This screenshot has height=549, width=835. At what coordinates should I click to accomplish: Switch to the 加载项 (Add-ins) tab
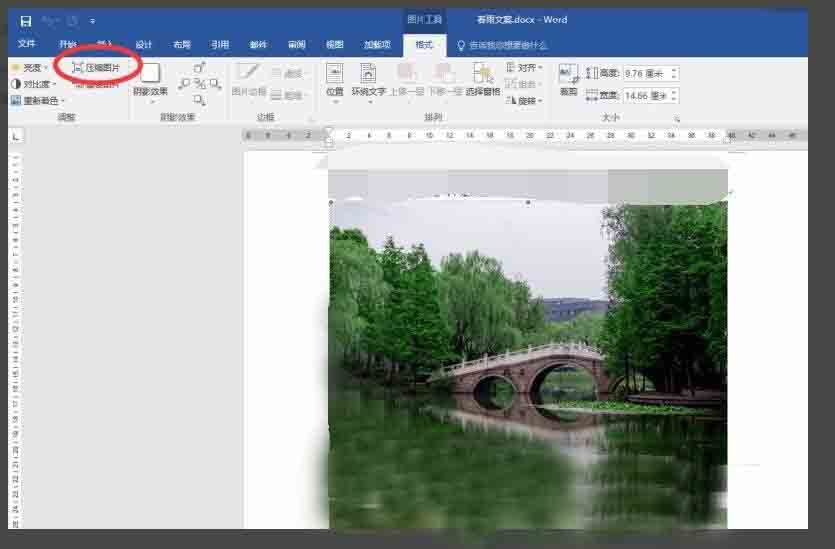(x=377, y=45)
